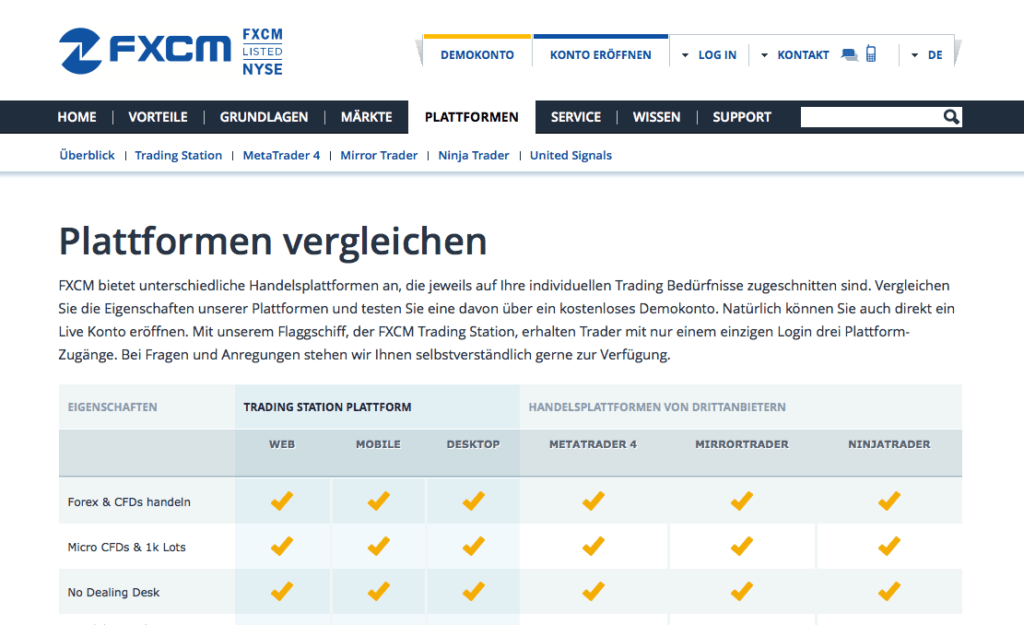Click the No Dealing Desk row label
The width and height of the screenshot is (1024, 625).
pyautogui.click(x=114, y=592)
